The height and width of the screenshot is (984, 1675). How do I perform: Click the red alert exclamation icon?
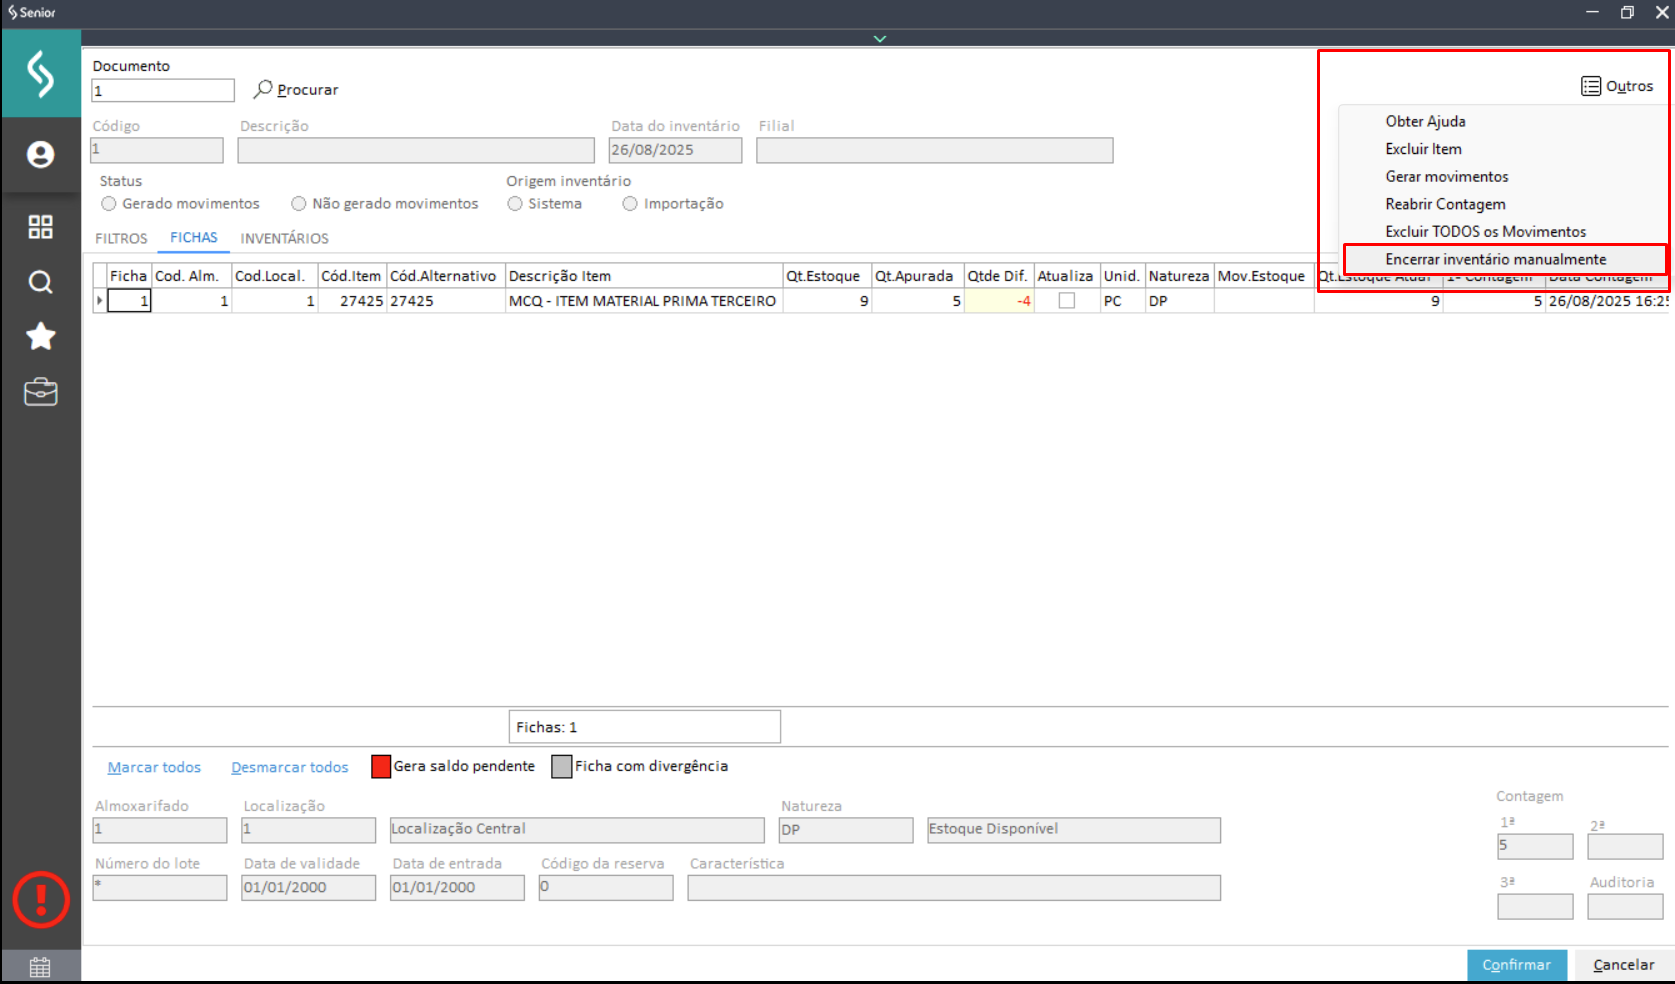coord(40,899)
